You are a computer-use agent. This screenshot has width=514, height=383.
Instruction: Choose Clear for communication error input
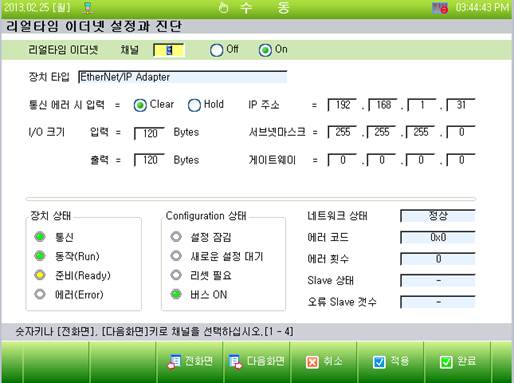[x=140, y=105]
